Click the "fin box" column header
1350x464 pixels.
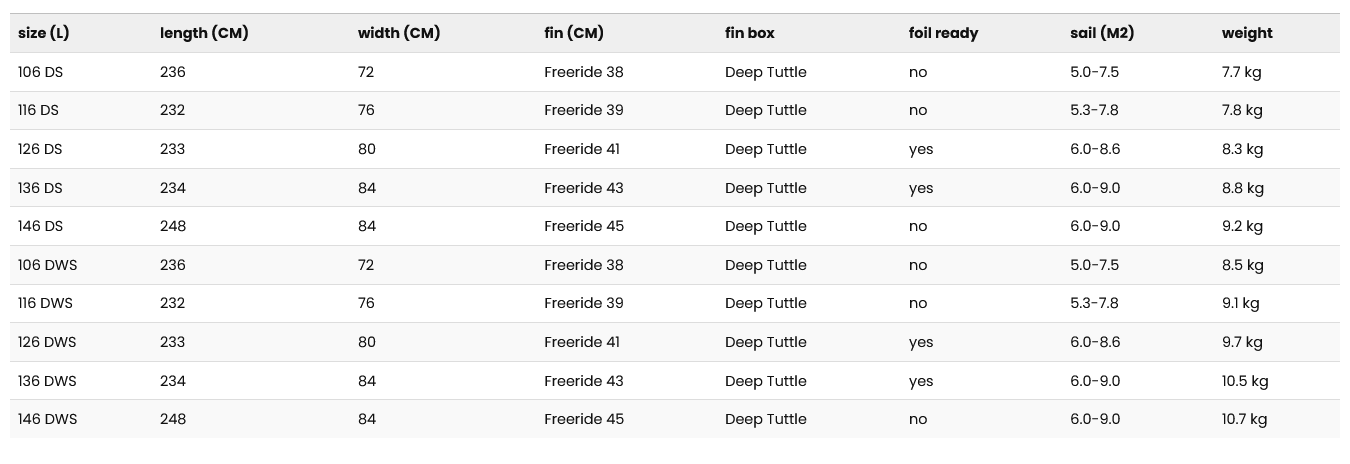(750, 33)
